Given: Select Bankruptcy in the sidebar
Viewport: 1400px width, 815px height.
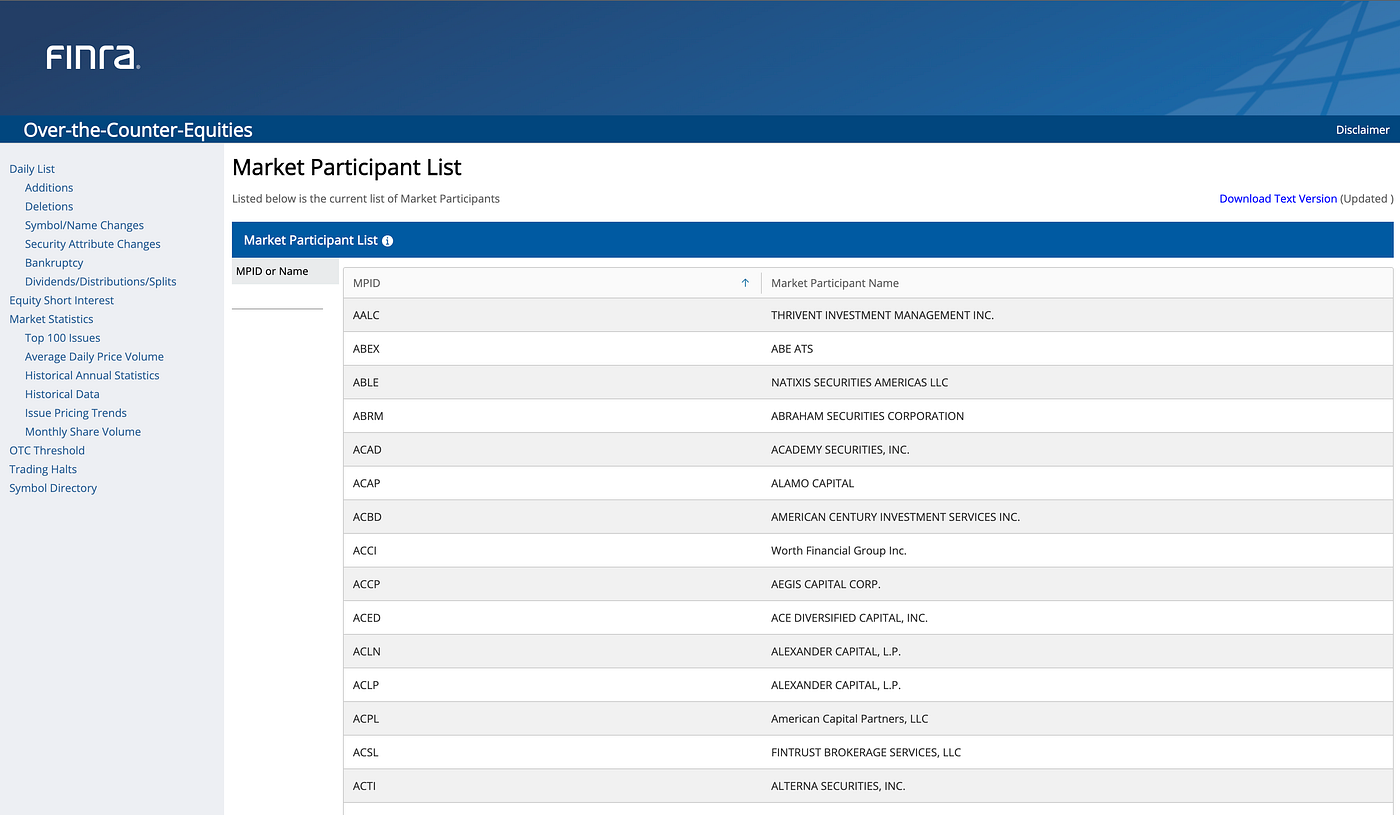Looking at the screenshot, I should pyautogui.click(x=54, y=263).
